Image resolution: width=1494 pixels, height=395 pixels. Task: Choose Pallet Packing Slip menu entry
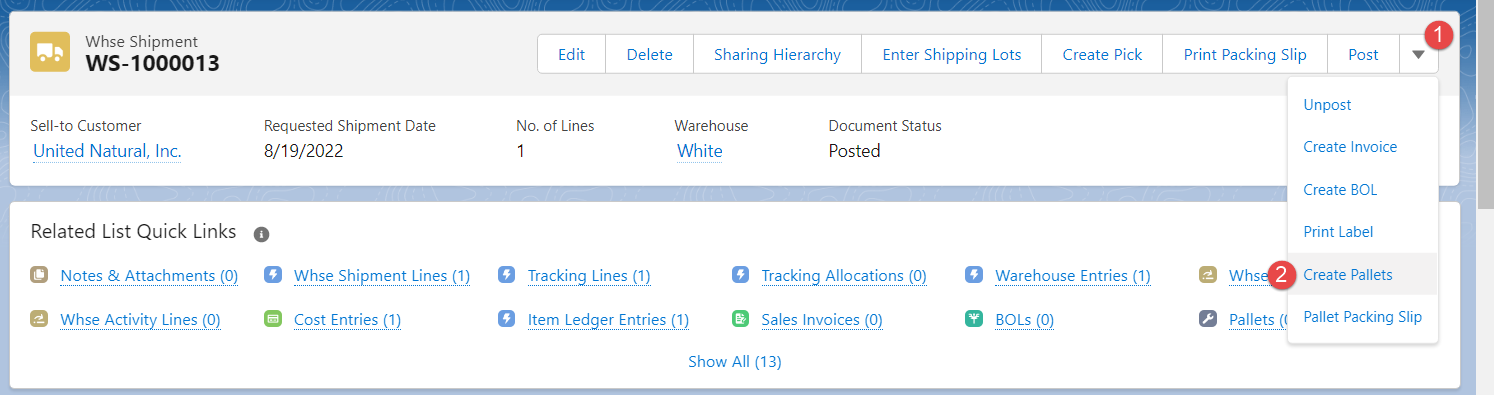[x=1363, y=317]
